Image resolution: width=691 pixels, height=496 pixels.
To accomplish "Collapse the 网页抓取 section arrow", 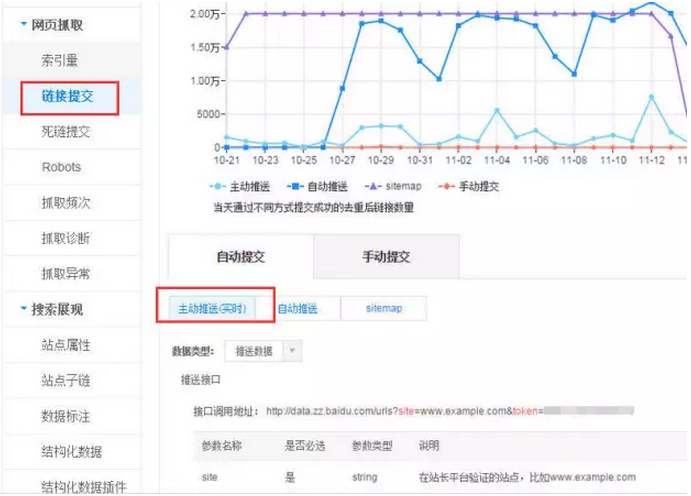I will (24, 23).
